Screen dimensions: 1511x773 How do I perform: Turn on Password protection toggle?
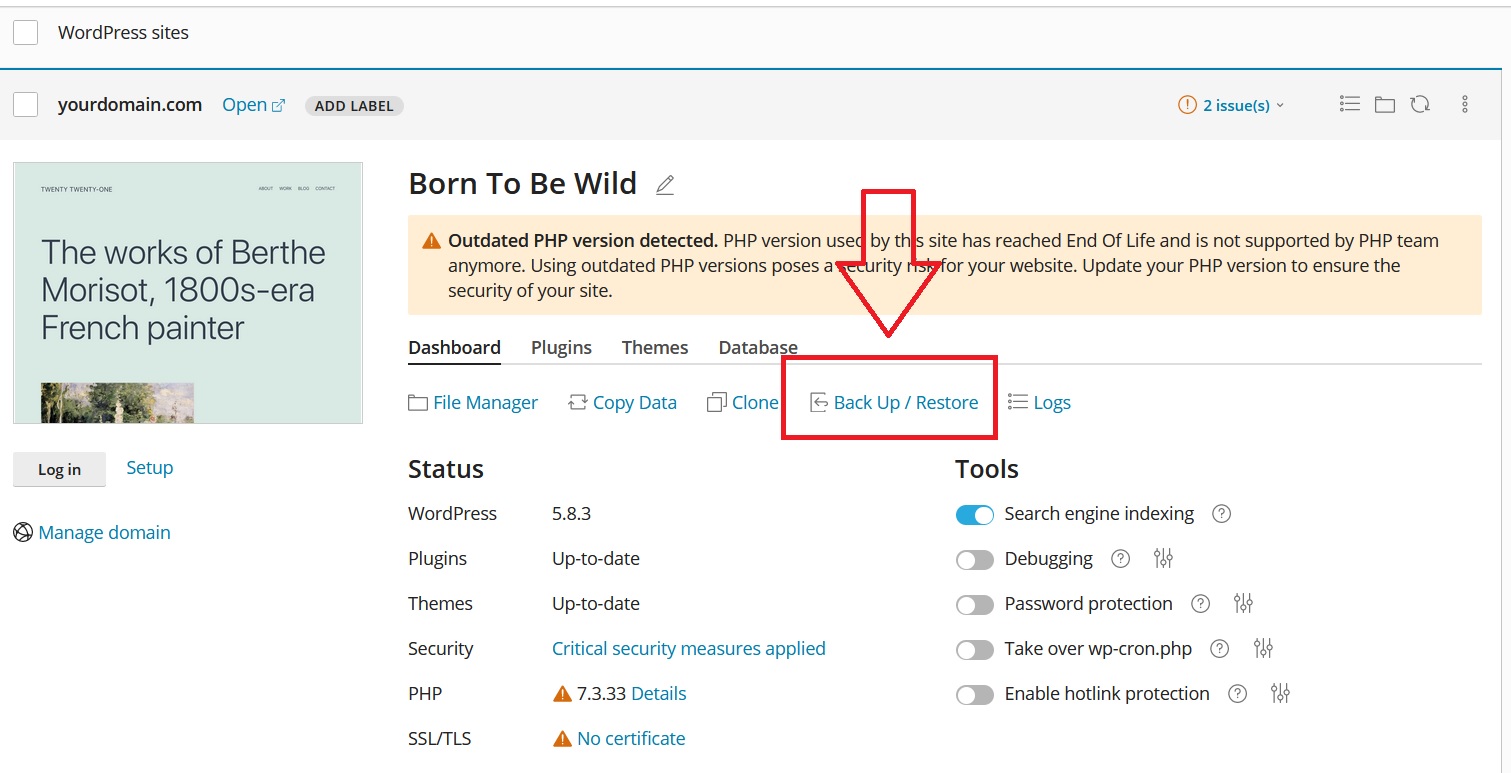click(x=975, y=604)
